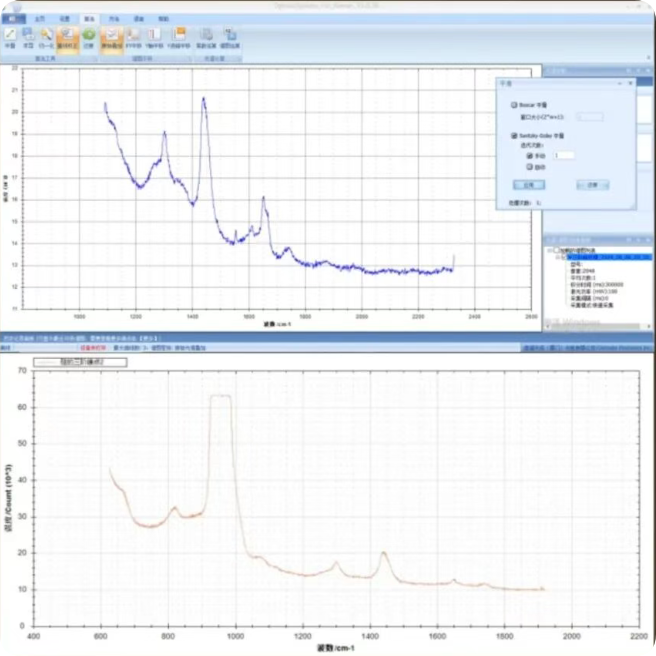Switch to the 主页 ribbon tab
This screenshot has width=656, height=656.
point(40,19)
